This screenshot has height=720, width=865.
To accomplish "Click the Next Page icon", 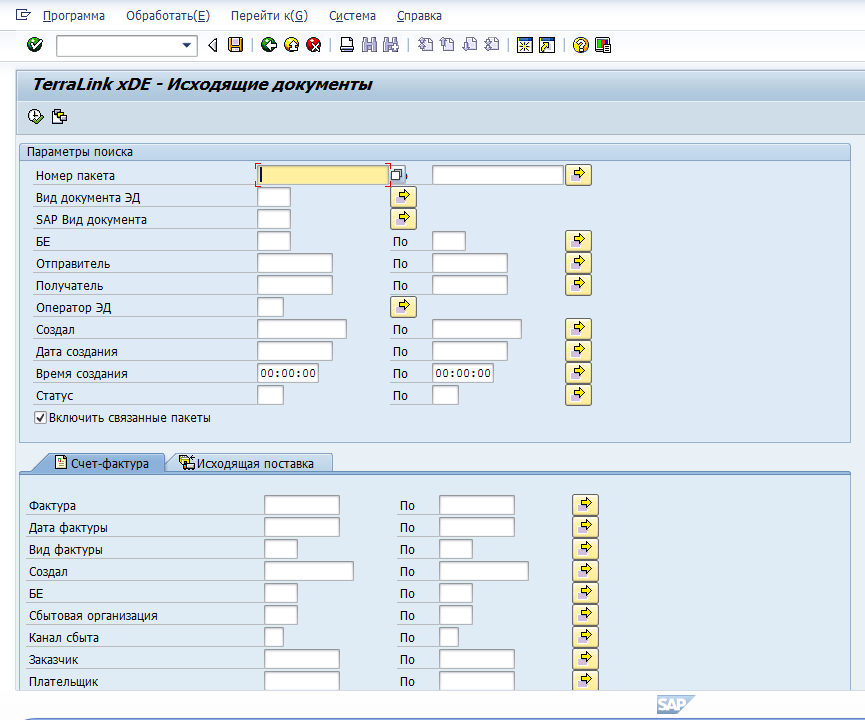I will click(469, 45).
